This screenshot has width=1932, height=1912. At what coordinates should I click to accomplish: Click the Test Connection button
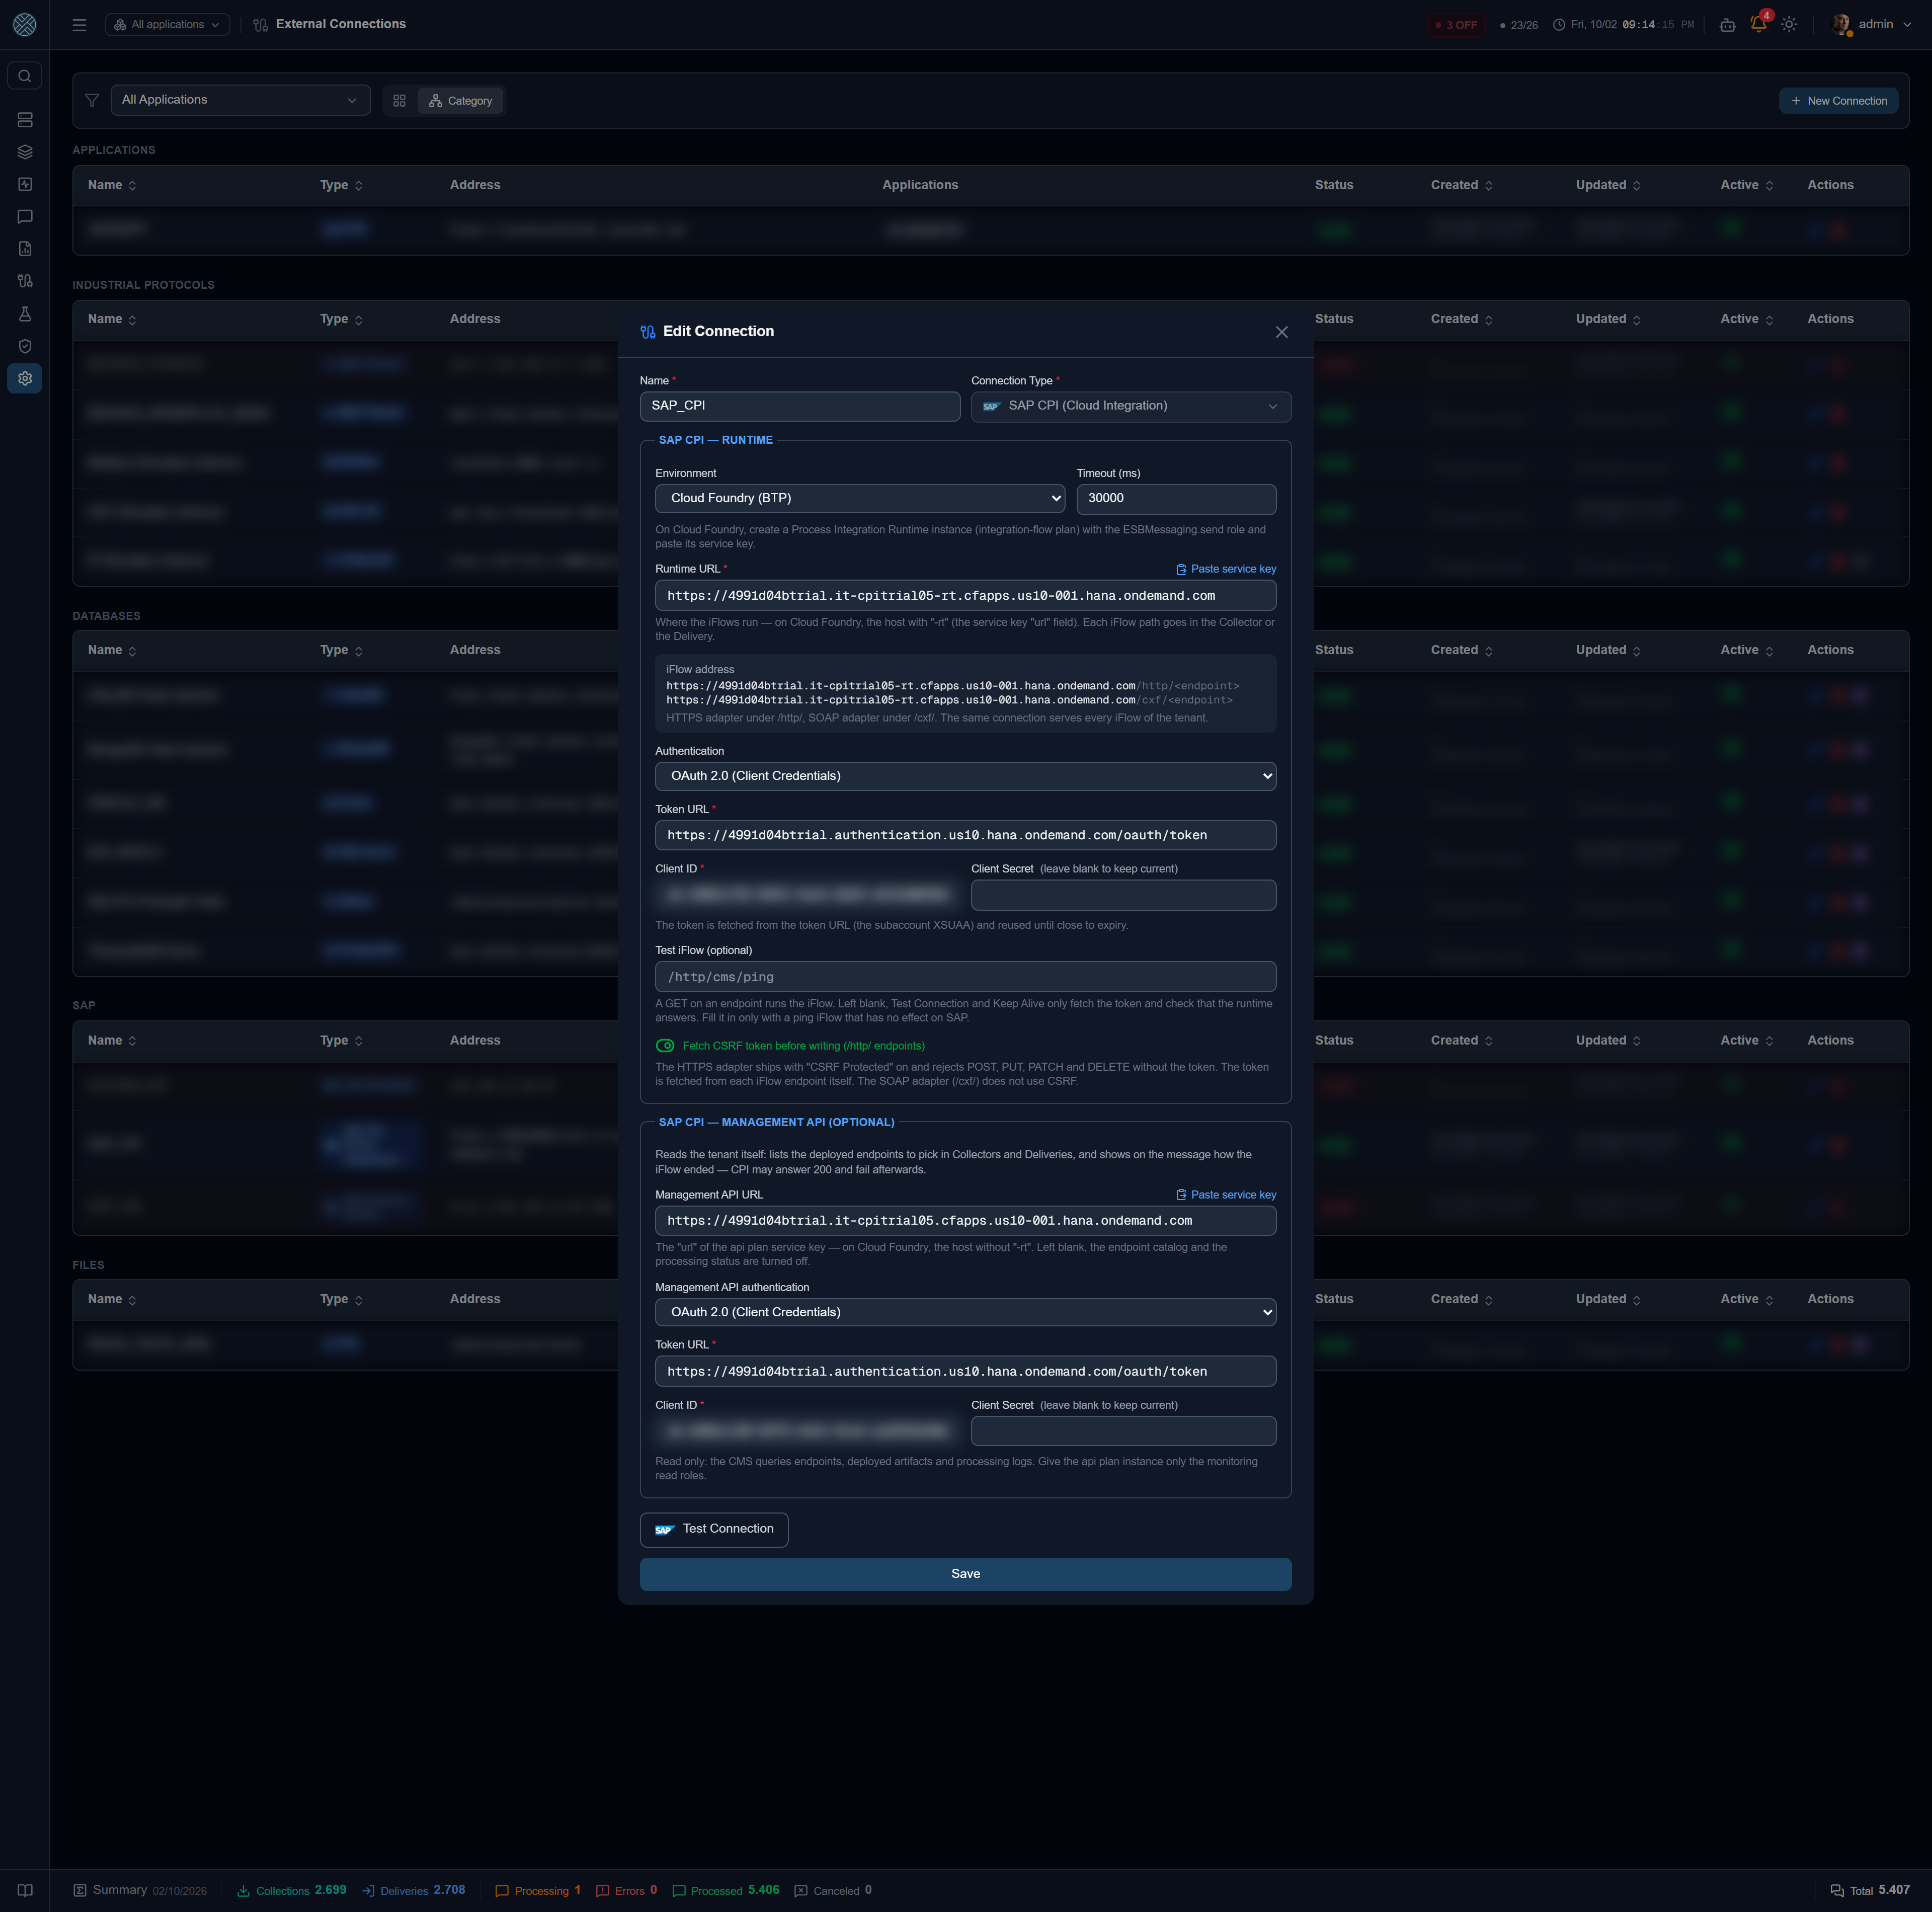[714, 1529]
